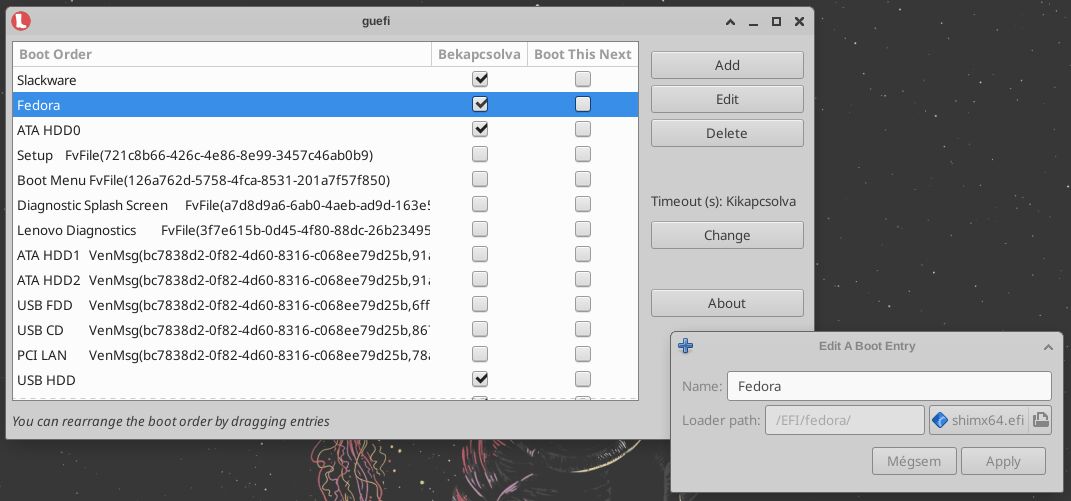Select the USB HDD entry
The width and height of the screenshot is (1071, 501).
tap(325, 380)
